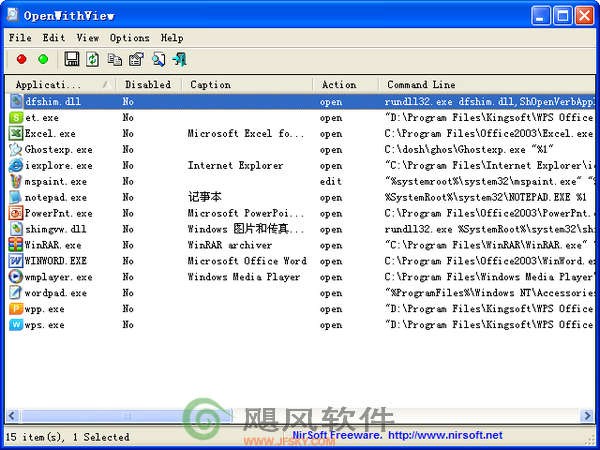Viewport: 600px width, 450px height.
Task: Click the Internet Explorer caption cell
Action: click(x=236, y=165)
